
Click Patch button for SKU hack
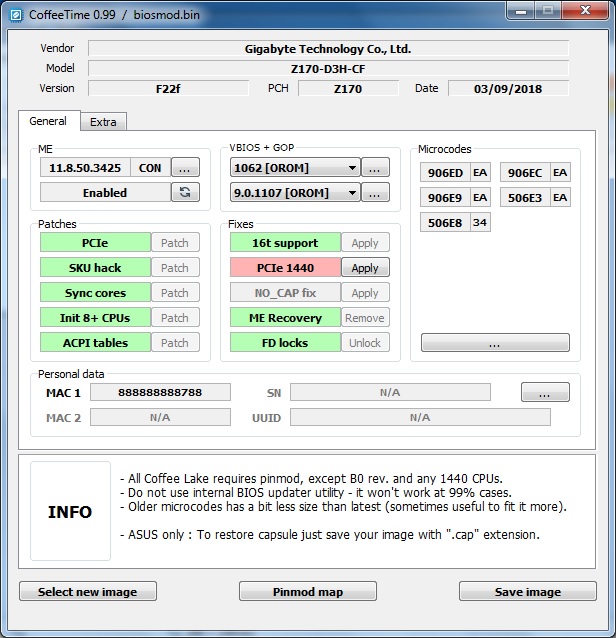(x=175, y=267)
